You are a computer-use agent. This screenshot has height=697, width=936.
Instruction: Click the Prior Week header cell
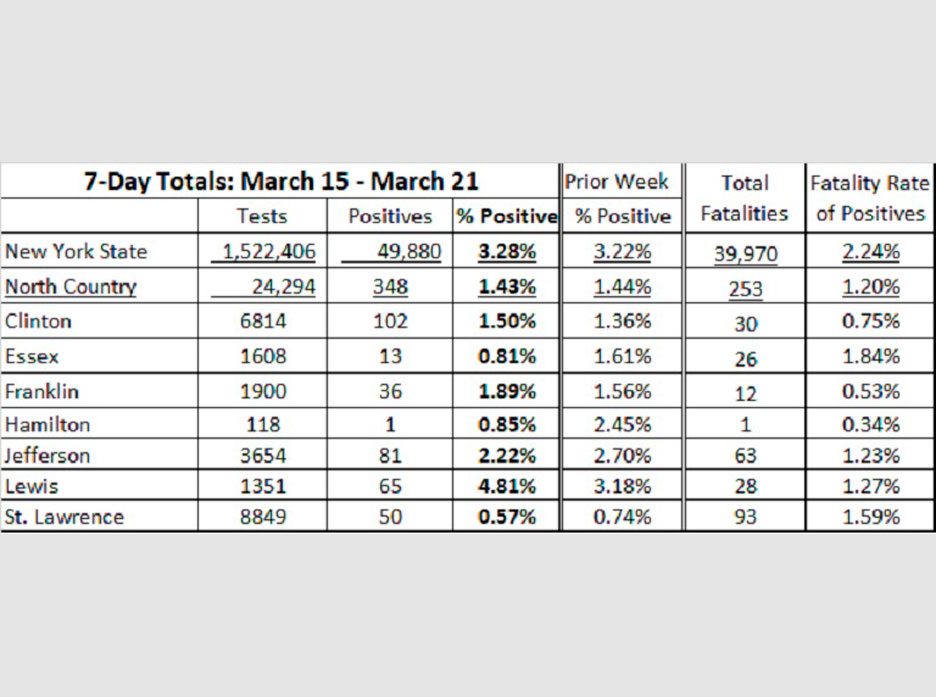click(616, 182)
